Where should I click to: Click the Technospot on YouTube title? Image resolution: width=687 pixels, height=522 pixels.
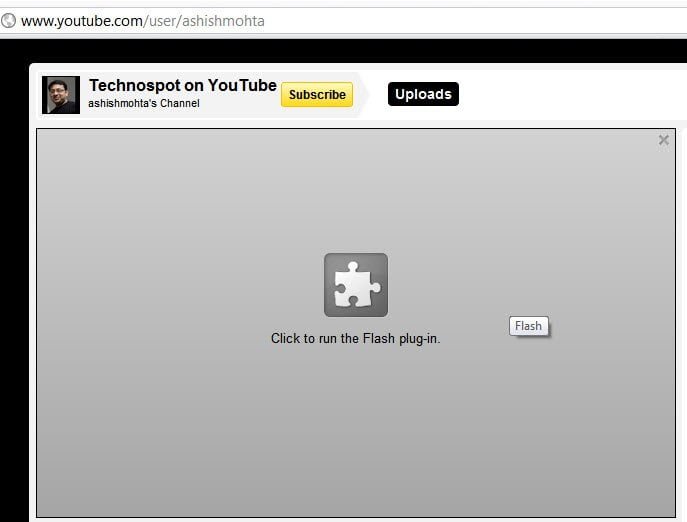[x=183, y=85]
